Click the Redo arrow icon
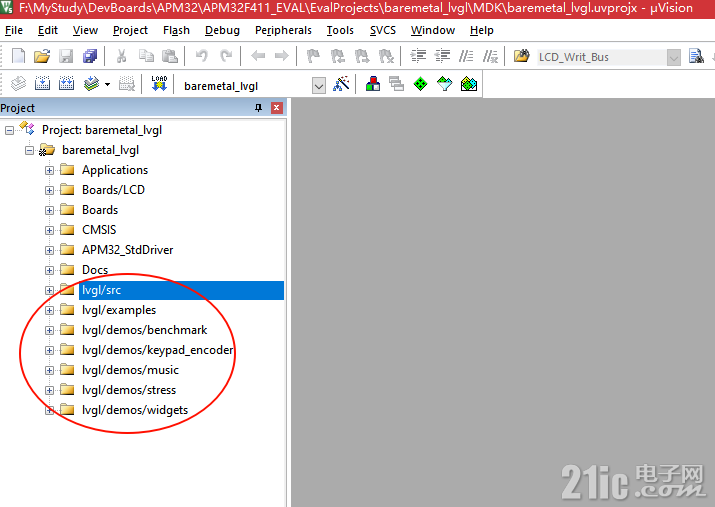Image resolution: width=715 pixels, height=507 pixels. (226, 56)
